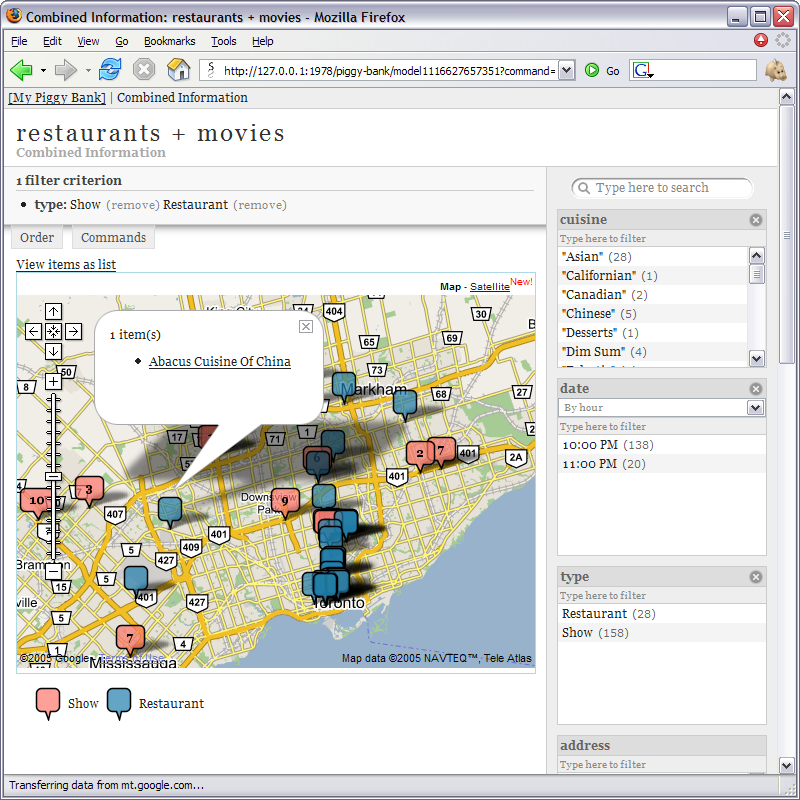
Task: Click the Home icon in toolbar
Action: point(178,70)
